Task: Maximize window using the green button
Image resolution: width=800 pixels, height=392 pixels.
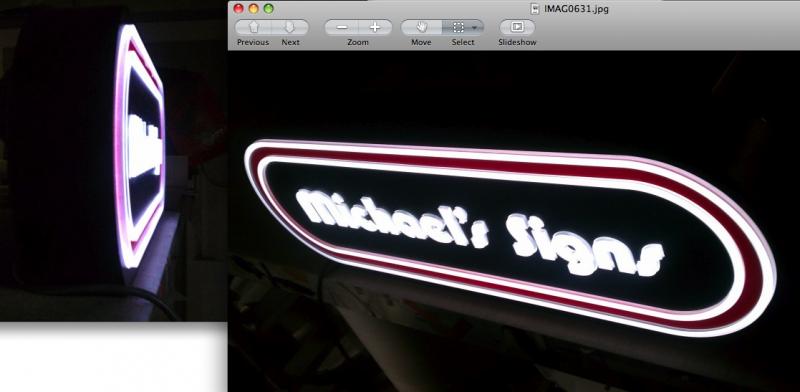Action: (x=268, y=8)
